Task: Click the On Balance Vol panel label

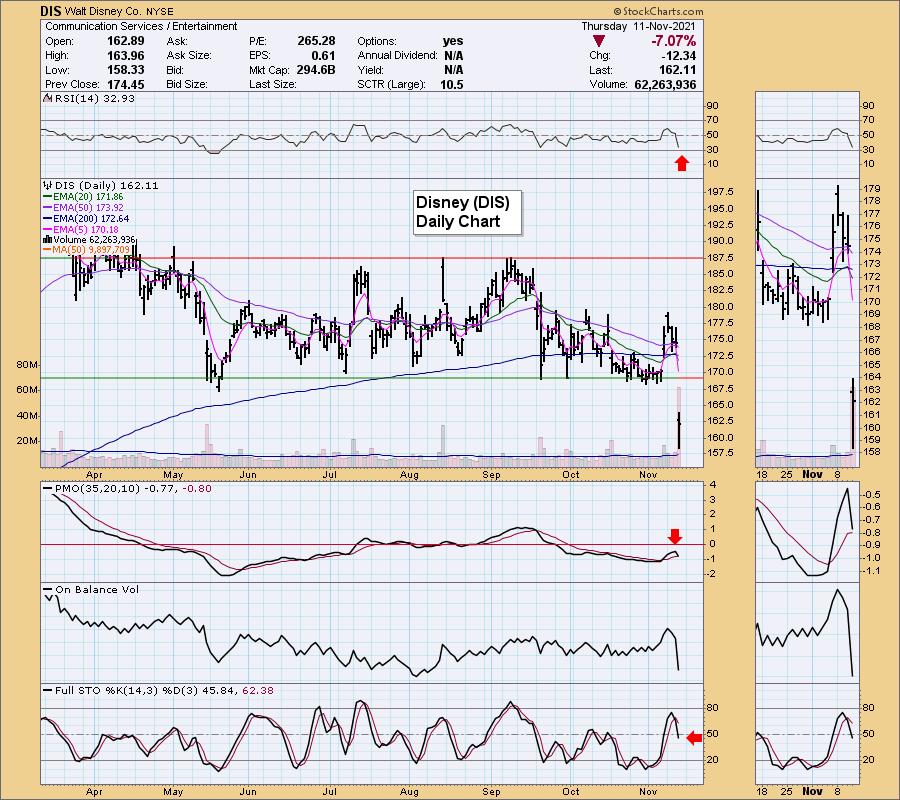Action: (x=96, y=589)
